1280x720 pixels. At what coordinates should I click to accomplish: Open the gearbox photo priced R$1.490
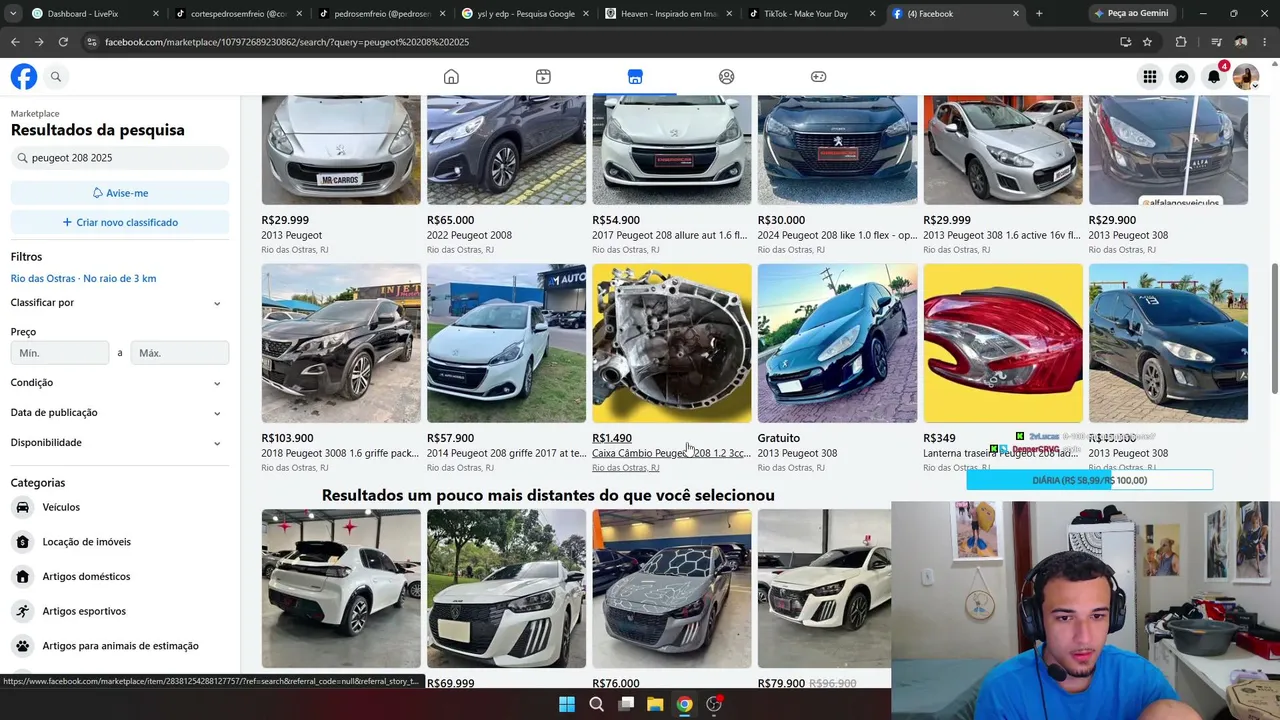pos(672,343)
